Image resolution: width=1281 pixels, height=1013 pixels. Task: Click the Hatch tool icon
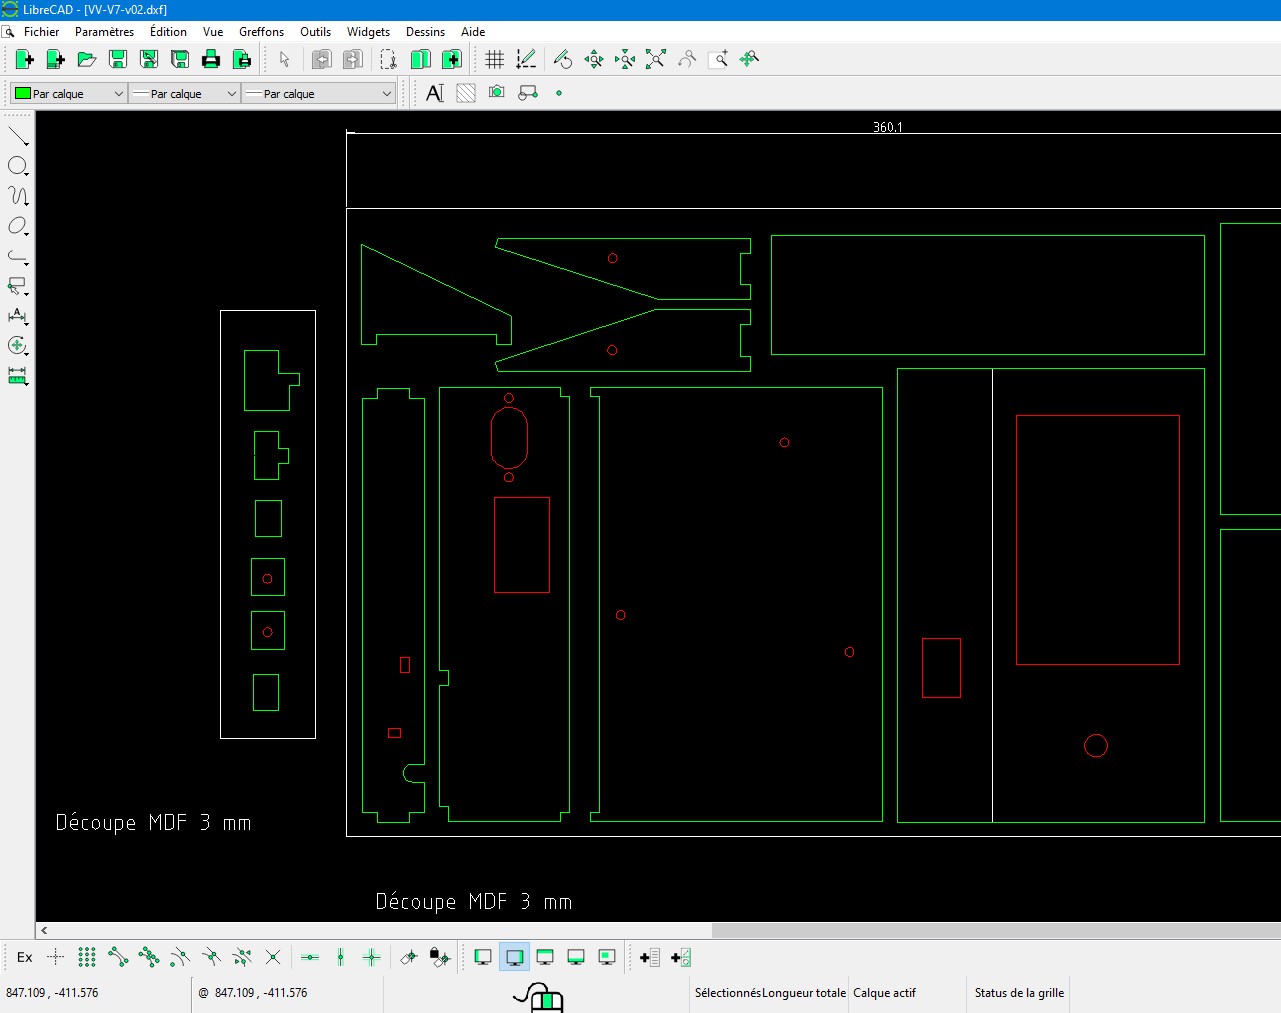pos(466,93)
